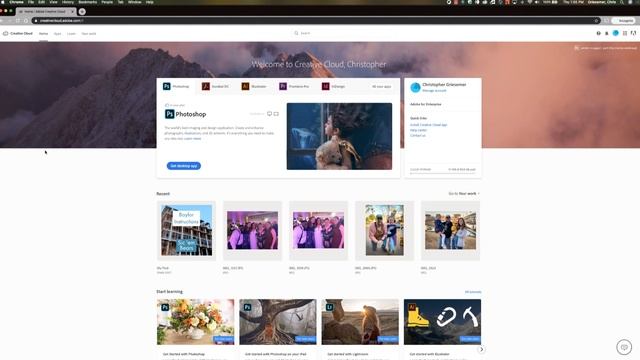The height and width of the screenshot is (360, 640).
Task: Open the Baylor Instructions recent file
Action: click(x=187, y=231)
